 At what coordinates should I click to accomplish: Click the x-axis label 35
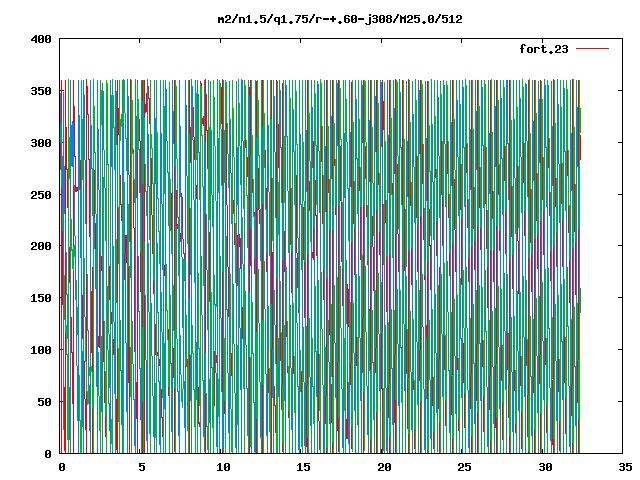625,467
